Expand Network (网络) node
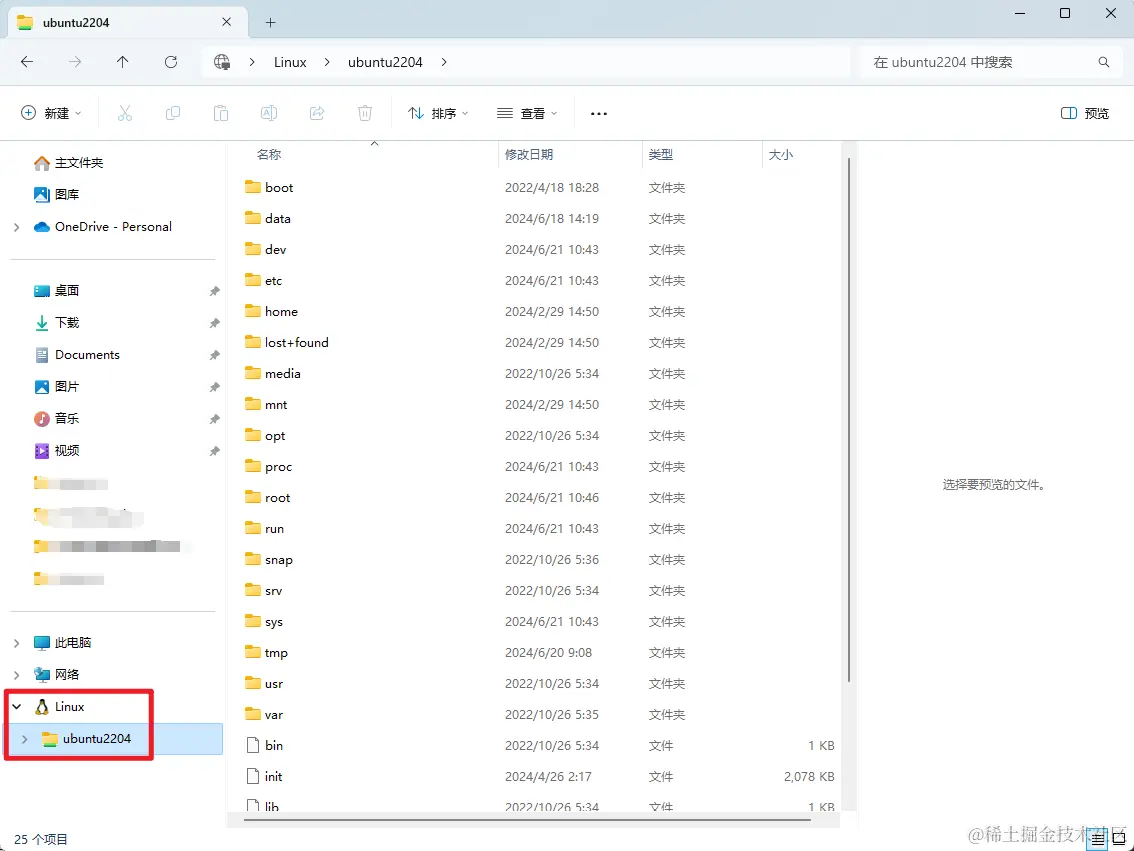 coord(17,675)
